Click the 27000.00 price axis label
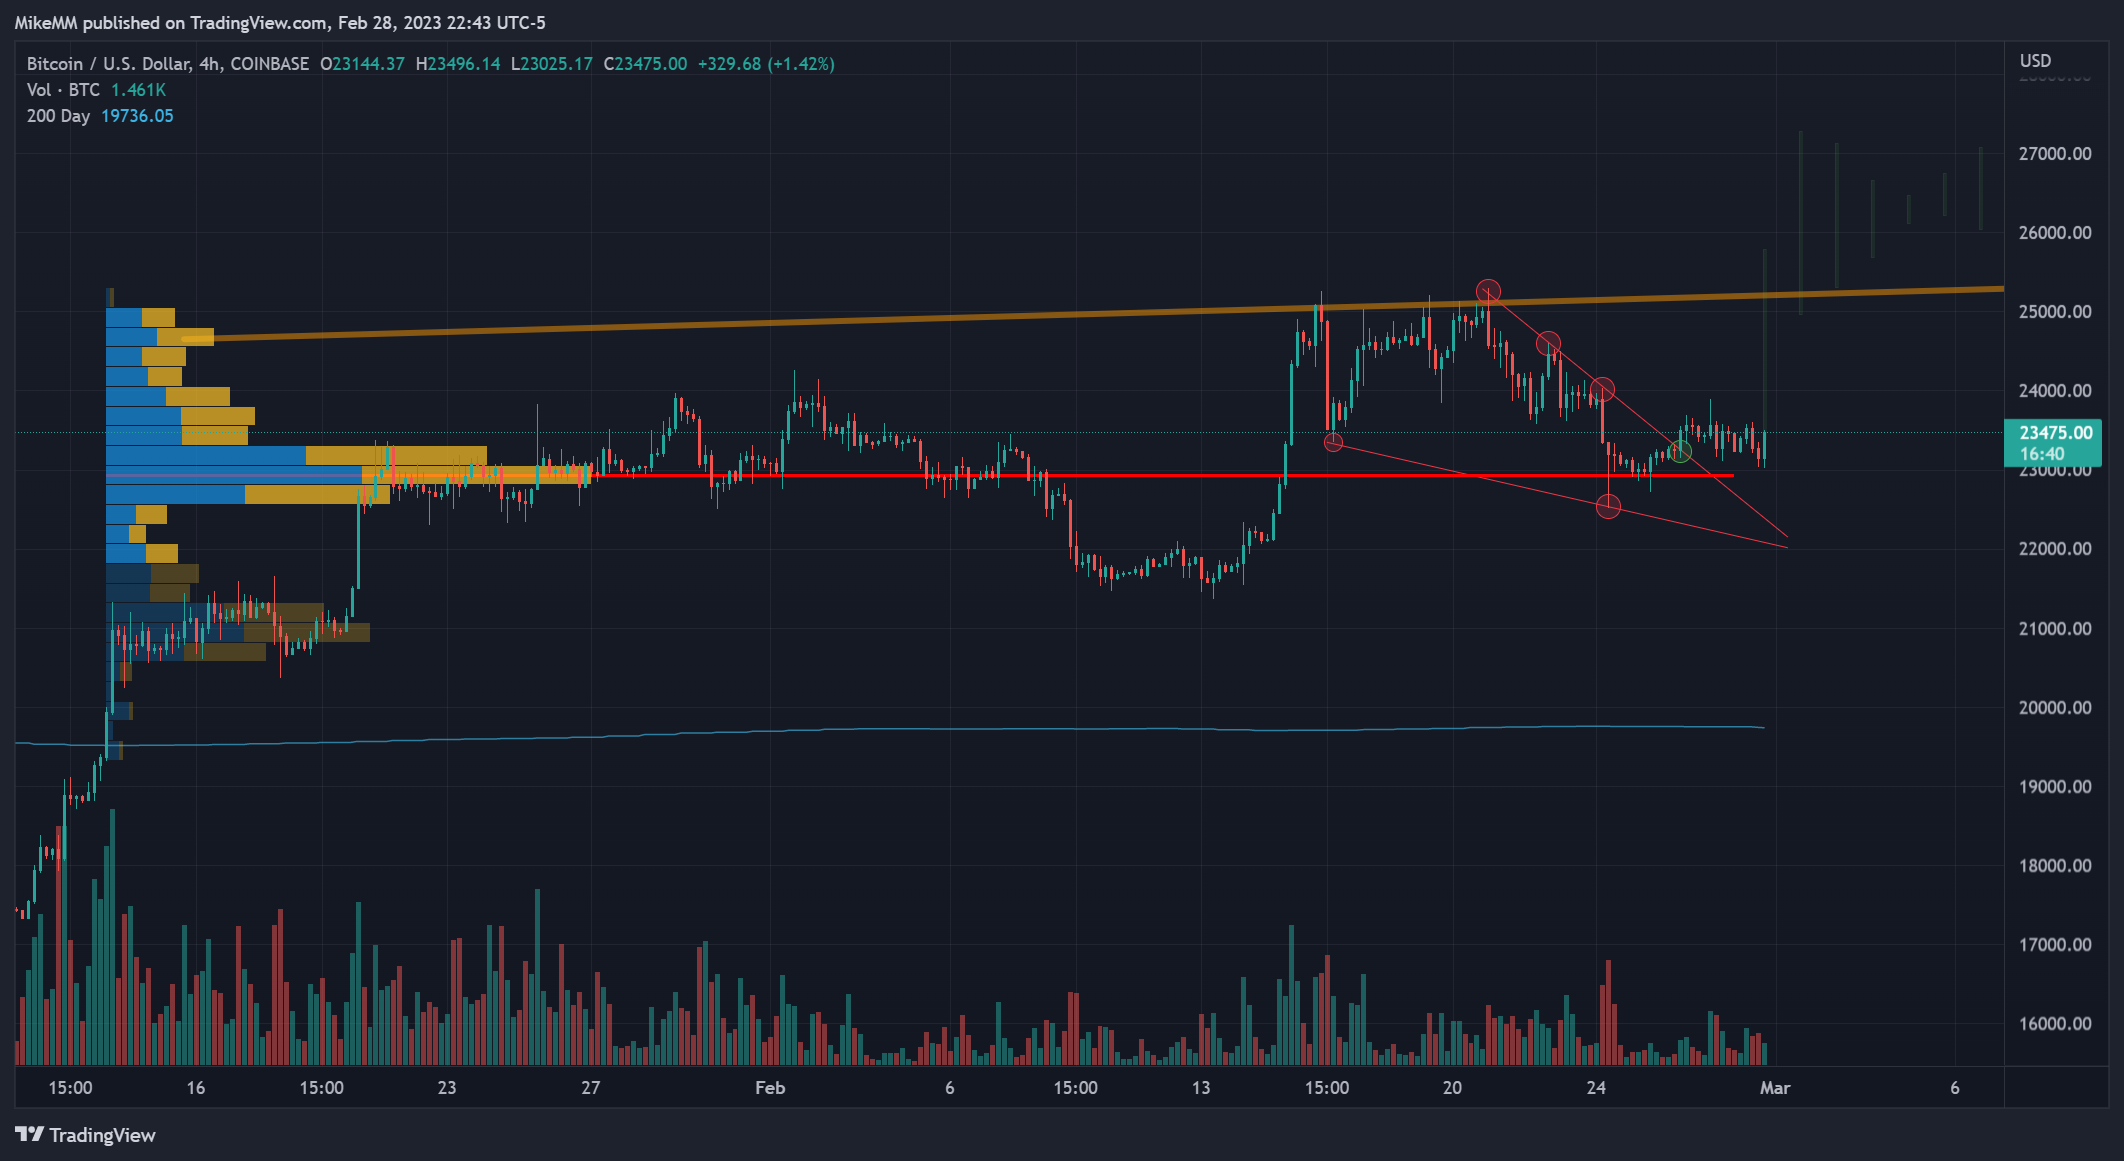Viewport: 2124px width, 1161px height. 2055,154
